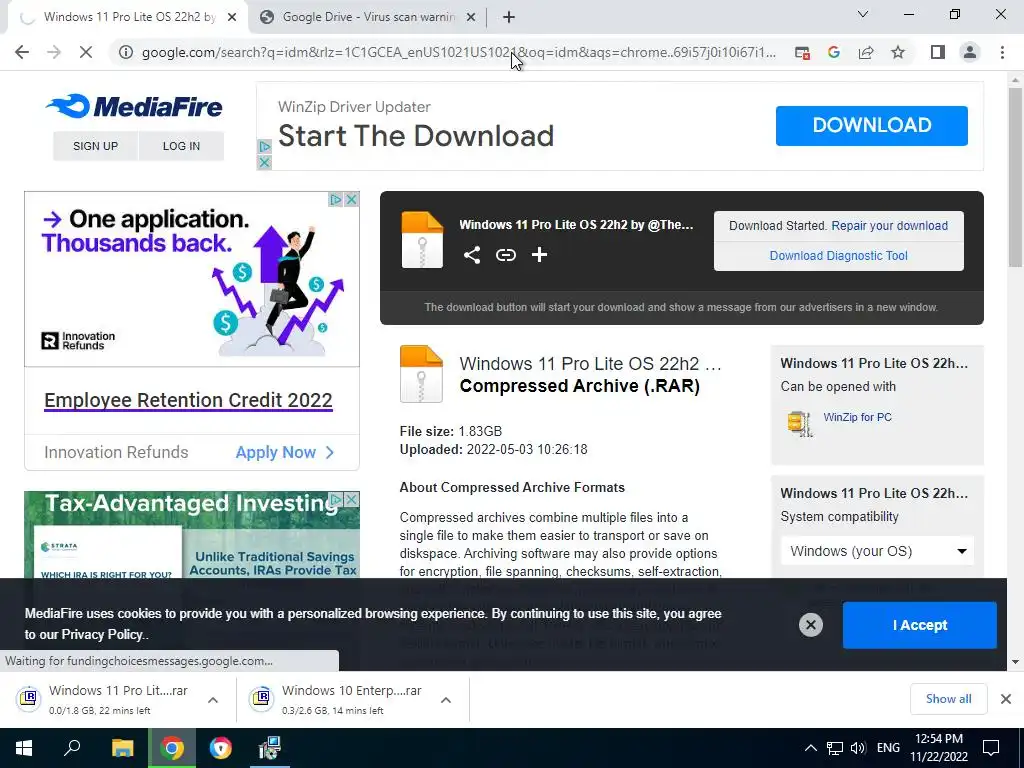Click the Chrome icon on taskbar
This screenshot has height=768, width=1024.
[172, 748]
